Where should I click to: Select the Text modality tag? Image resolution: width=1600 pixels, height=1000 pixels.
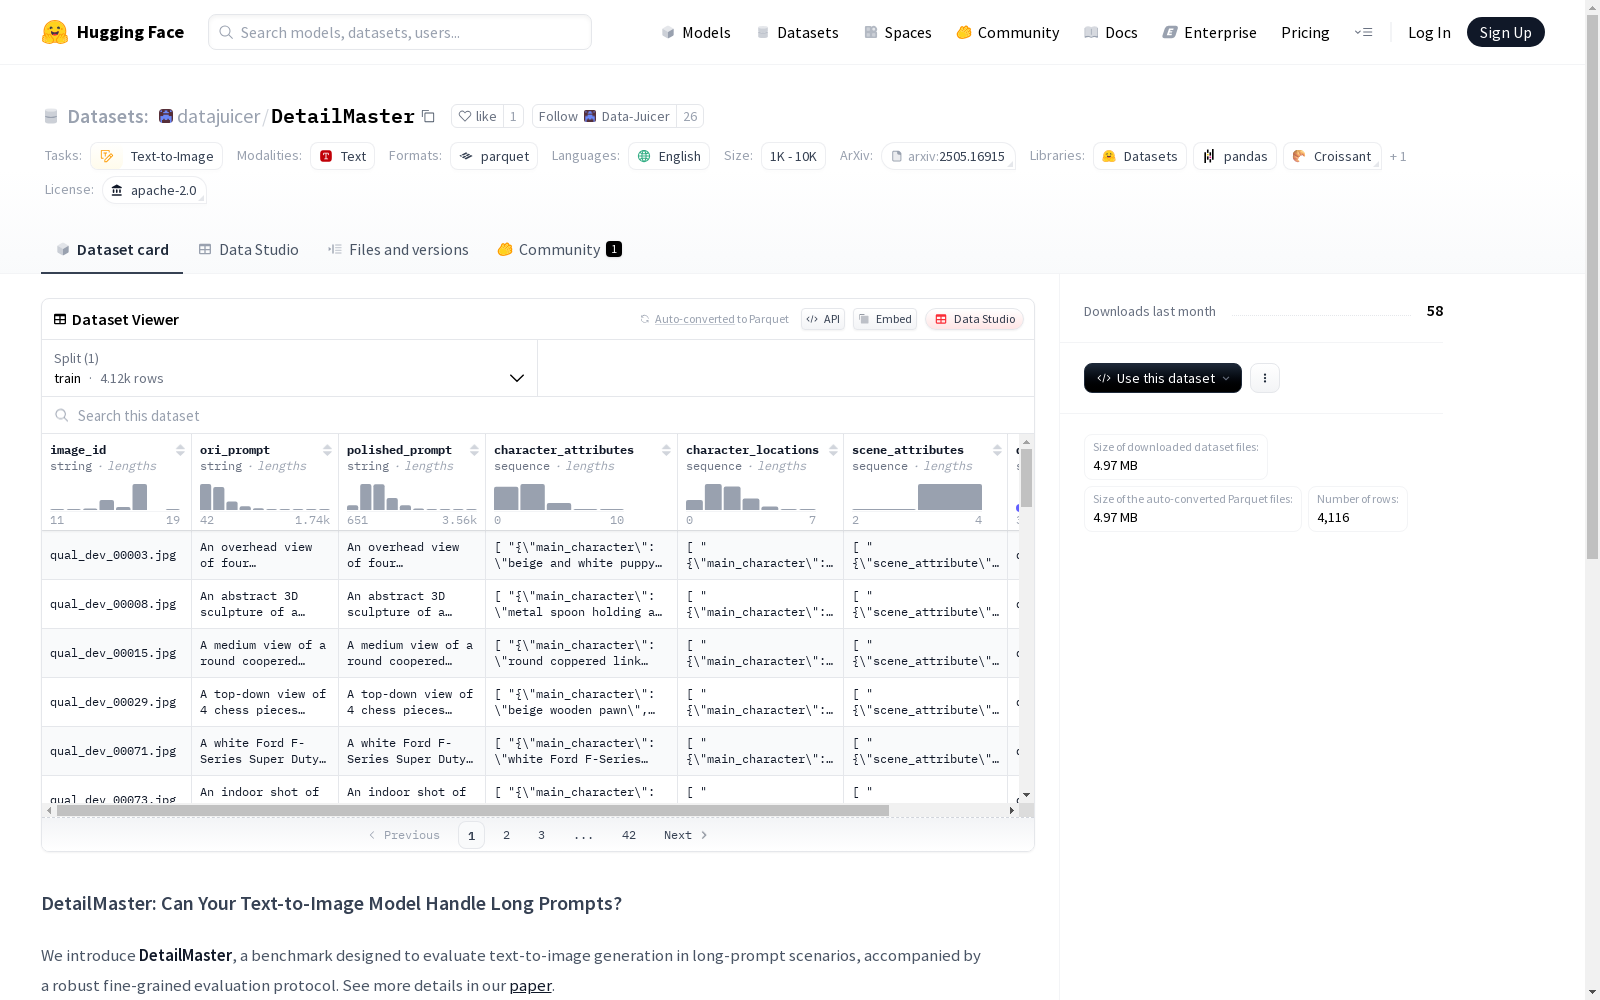pyautogui.click(x=342, y=156)
